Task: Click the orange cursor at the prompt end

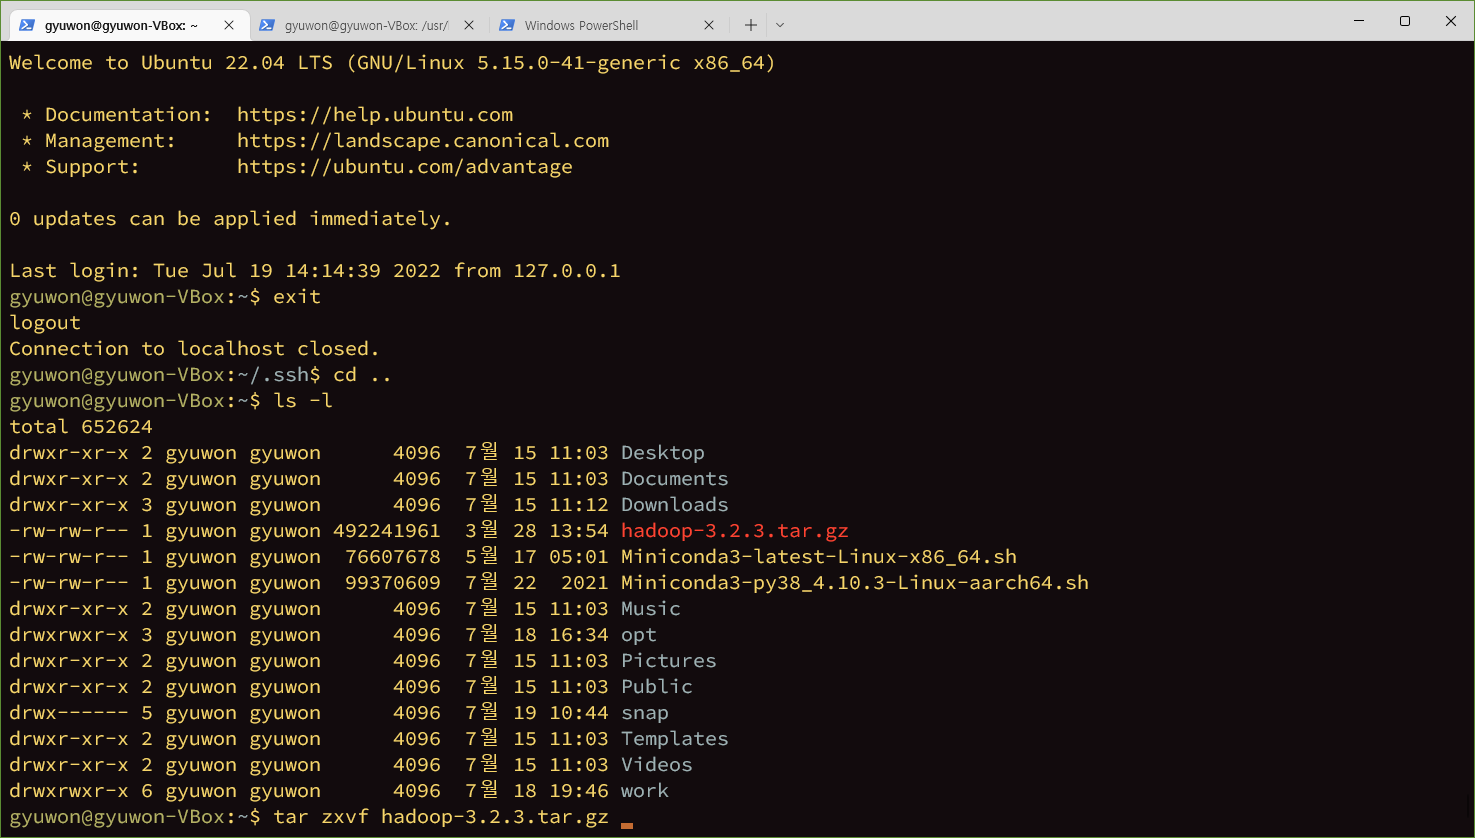Action: (x=627, y=825)
